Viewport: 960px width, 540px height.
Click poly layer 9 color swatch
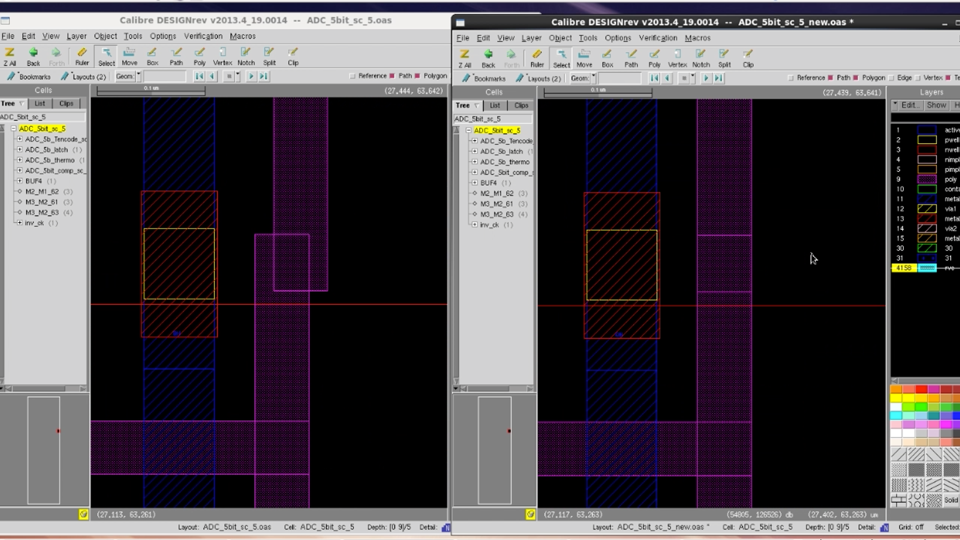[x=927, y=179]
